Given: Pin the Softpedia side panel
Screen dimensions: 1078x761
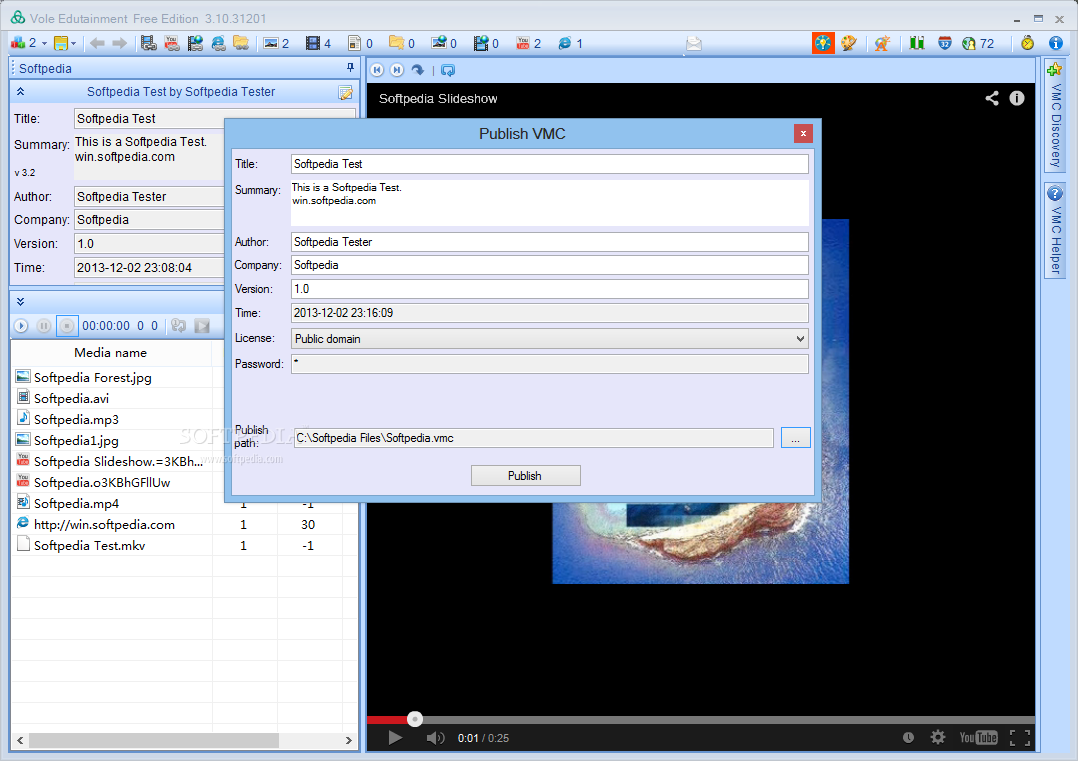Looking at the screenshot, I should tap(351, 67).
